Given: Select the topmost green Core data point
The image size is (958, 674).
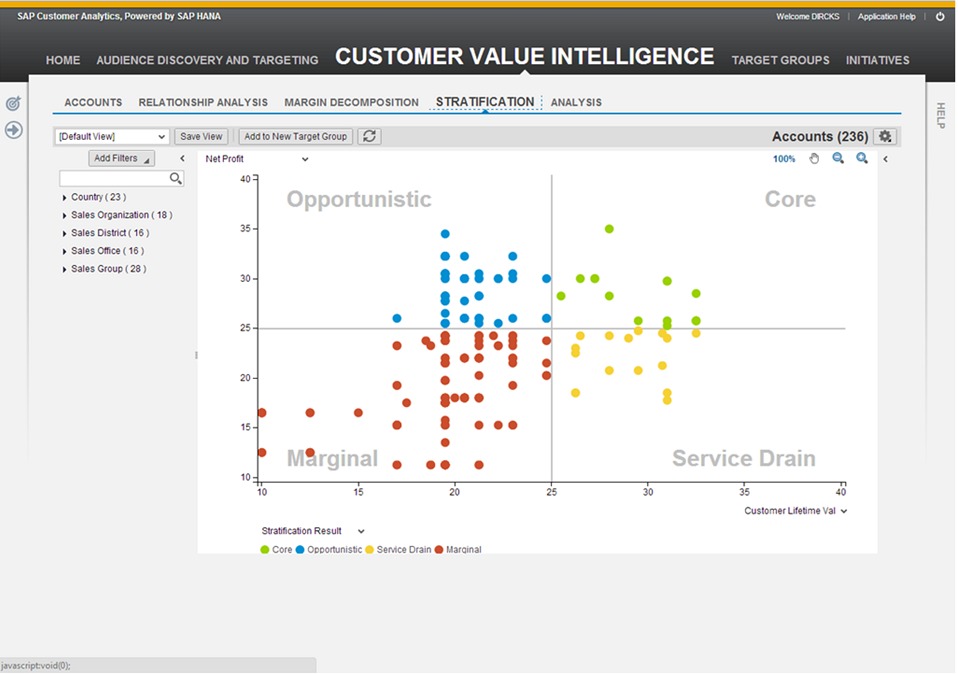Looking at the screenshot, I should [x=609, y=229].
